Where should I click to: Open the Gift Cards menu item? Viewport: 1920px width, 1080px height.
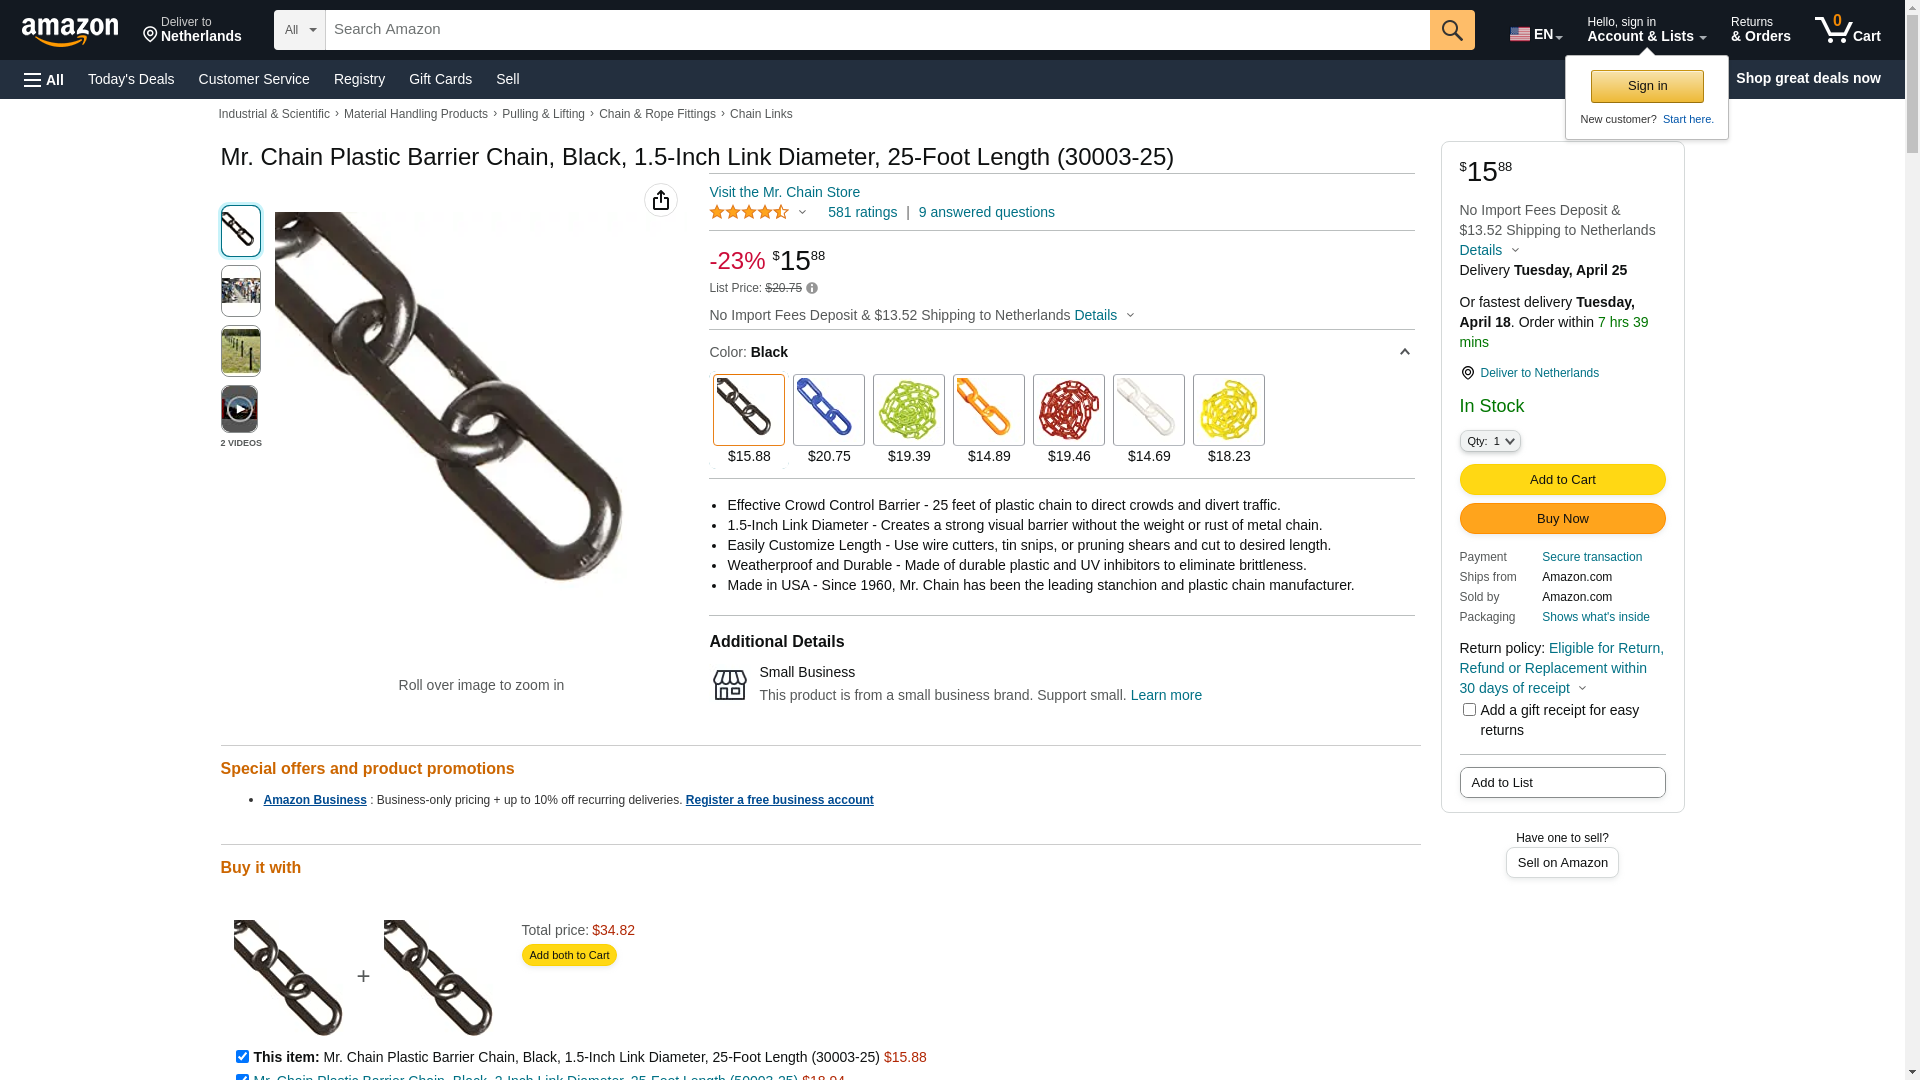click(440, 79)
